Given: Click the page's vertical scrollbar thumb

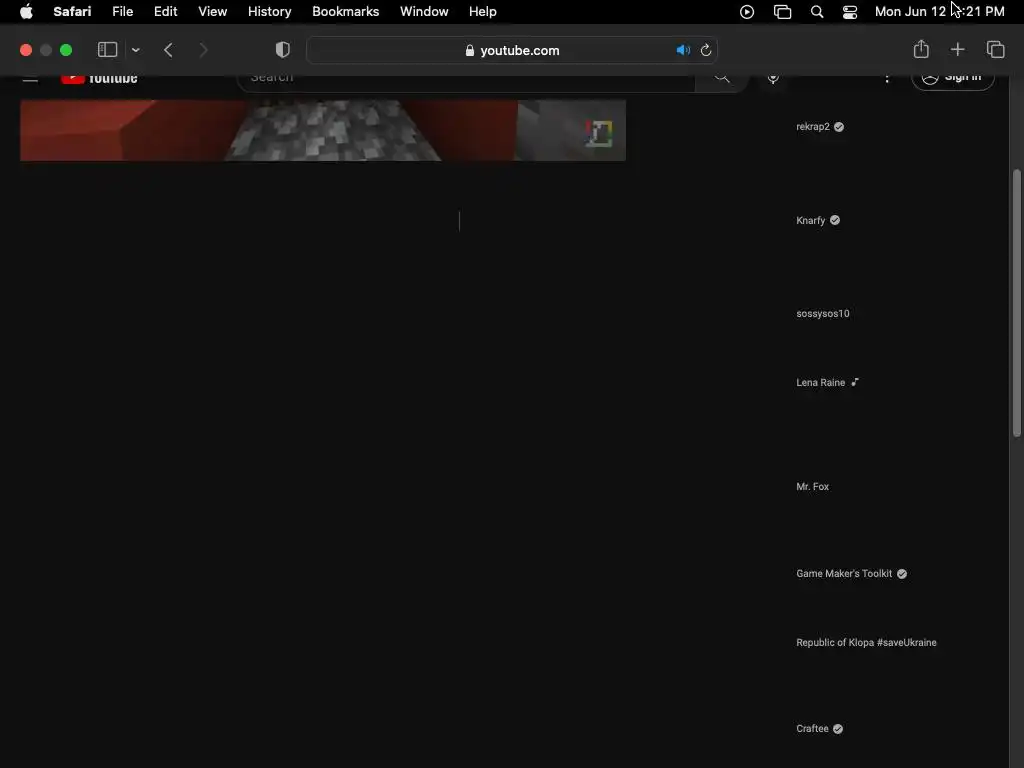Looking at the screenshot, I should click(1016, 302).
